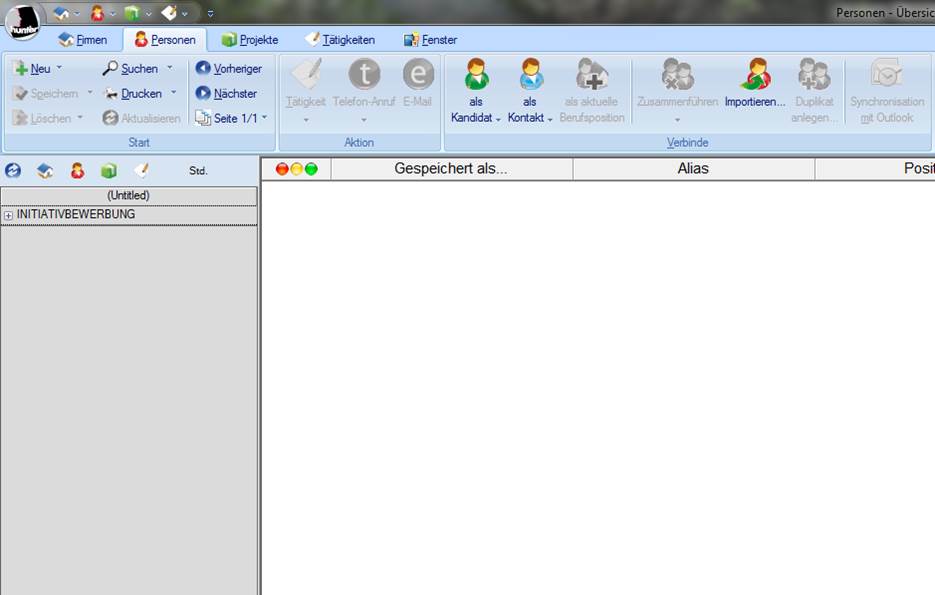Switch to the Projekte ribbon tab

250,40
